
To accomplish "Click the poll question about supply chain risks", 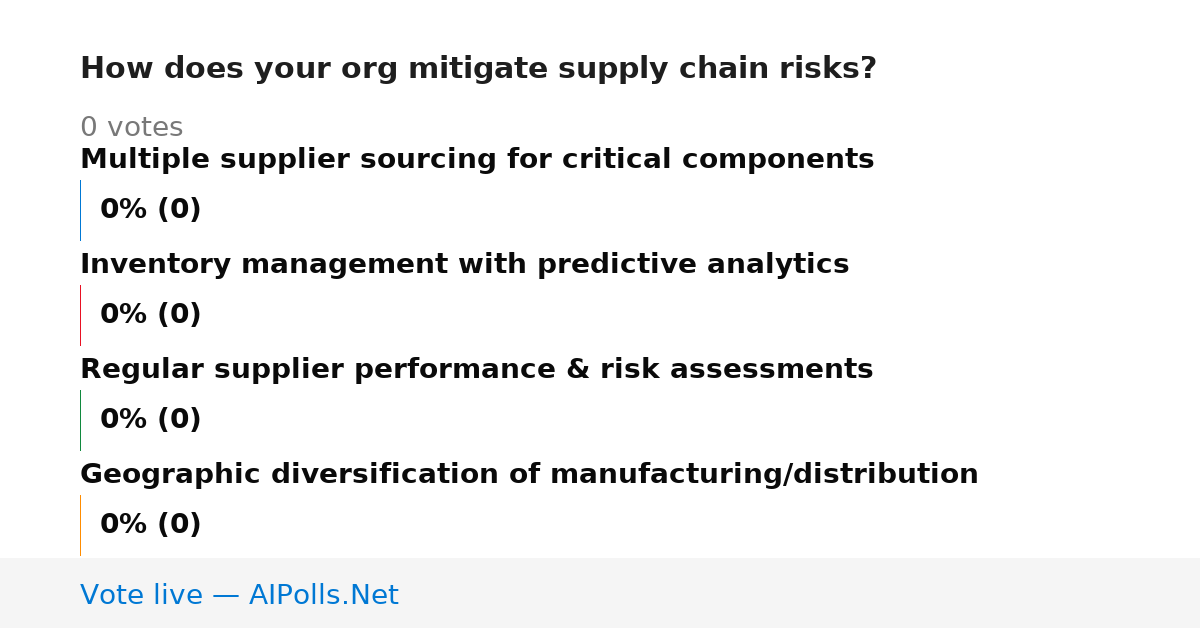I will tap(478, 69).
